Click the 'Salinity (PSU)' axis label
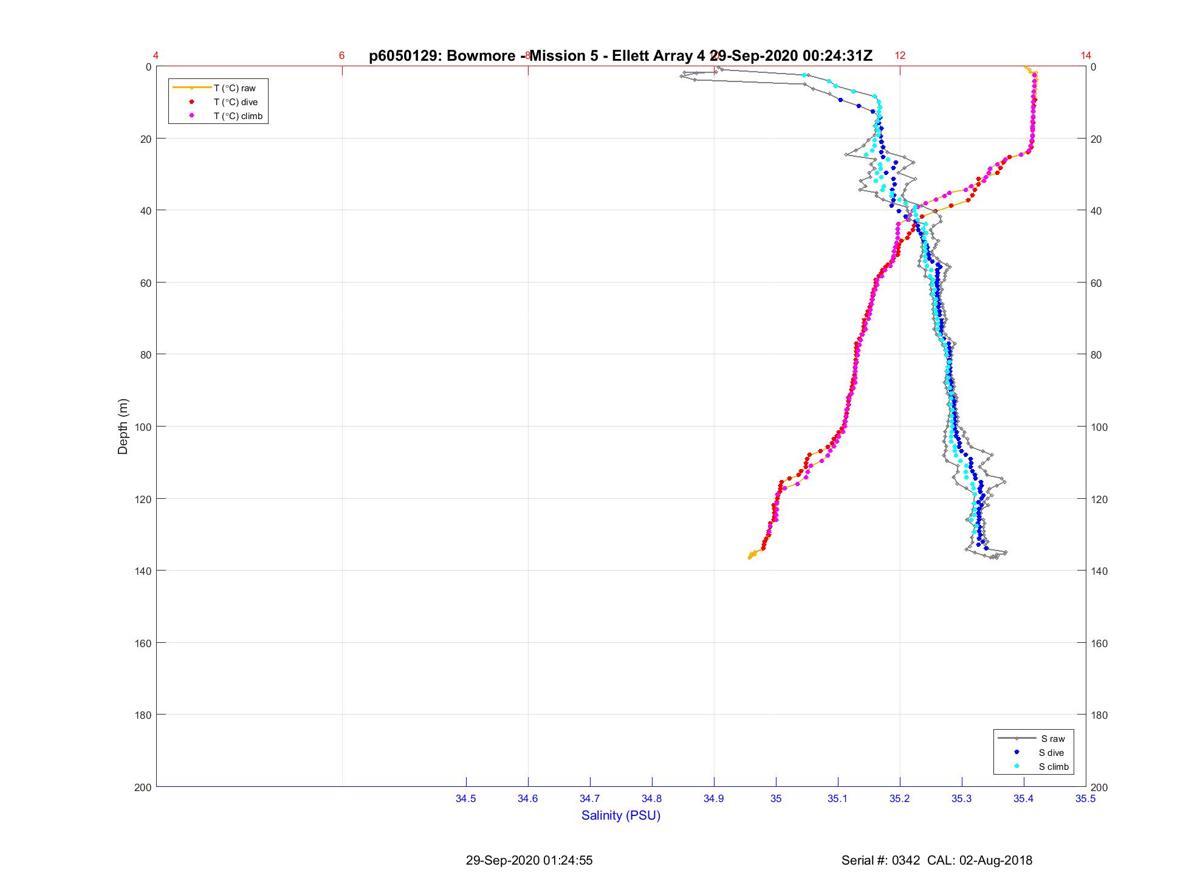This screenshot has height=885, width=1200. [x=621, y=815]
